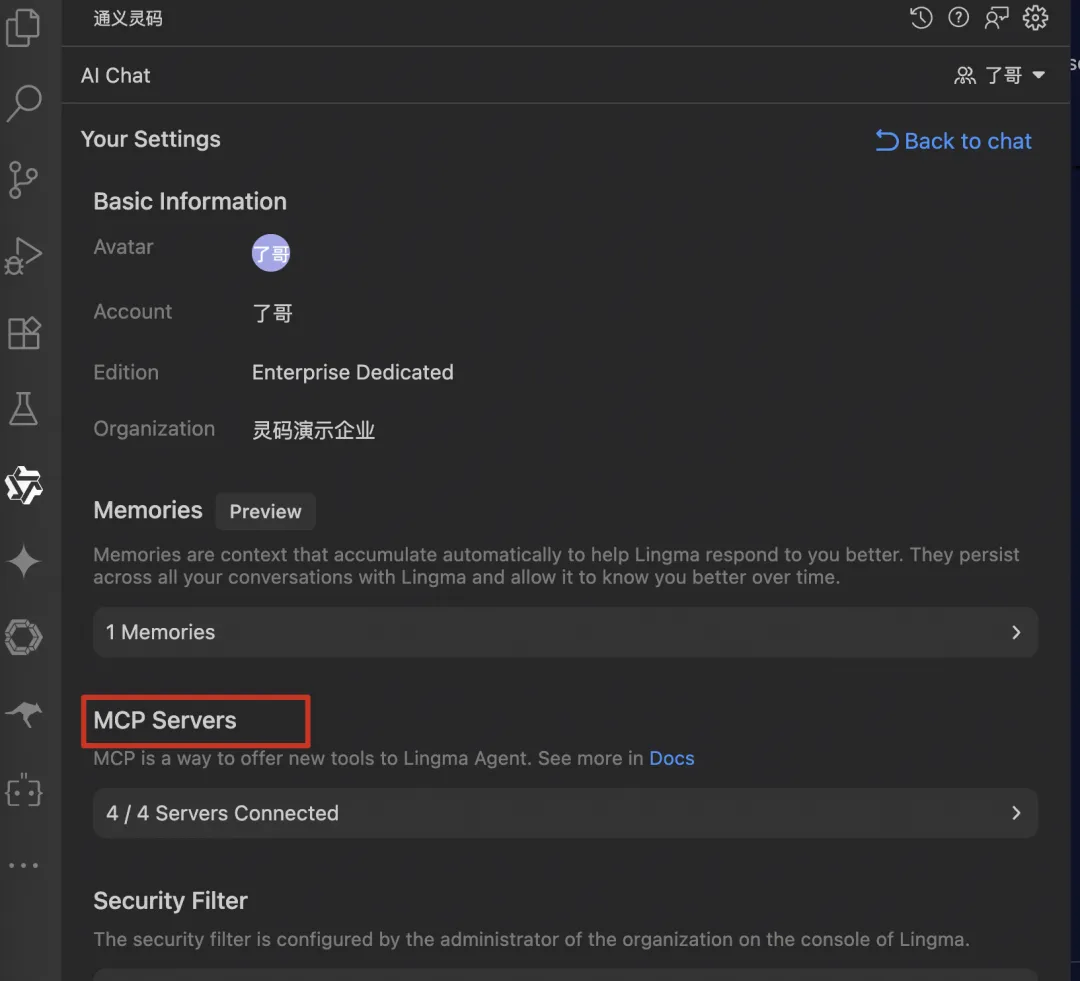This screenshot has width=1080, height=981.
Task: Expand the 1 Memories row
Action: [565, 632]
